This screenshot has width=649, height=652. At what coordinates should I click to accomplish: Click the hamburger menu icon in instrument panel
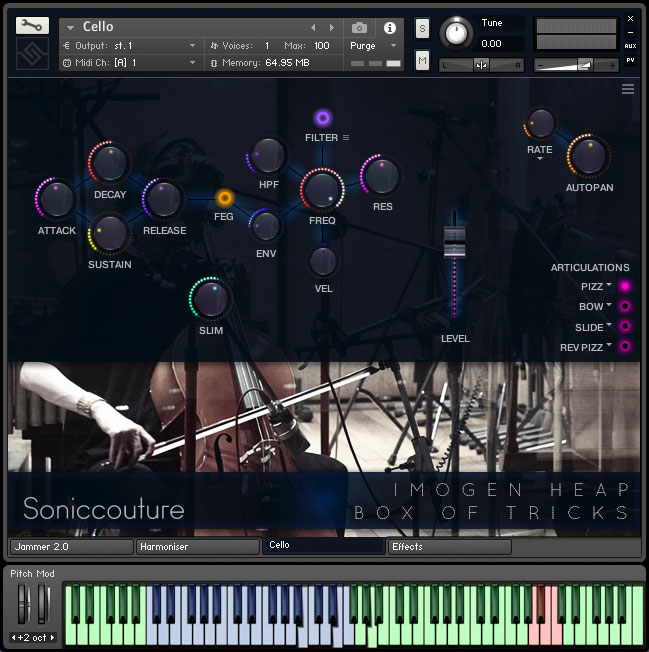click(x=628, y=89)
